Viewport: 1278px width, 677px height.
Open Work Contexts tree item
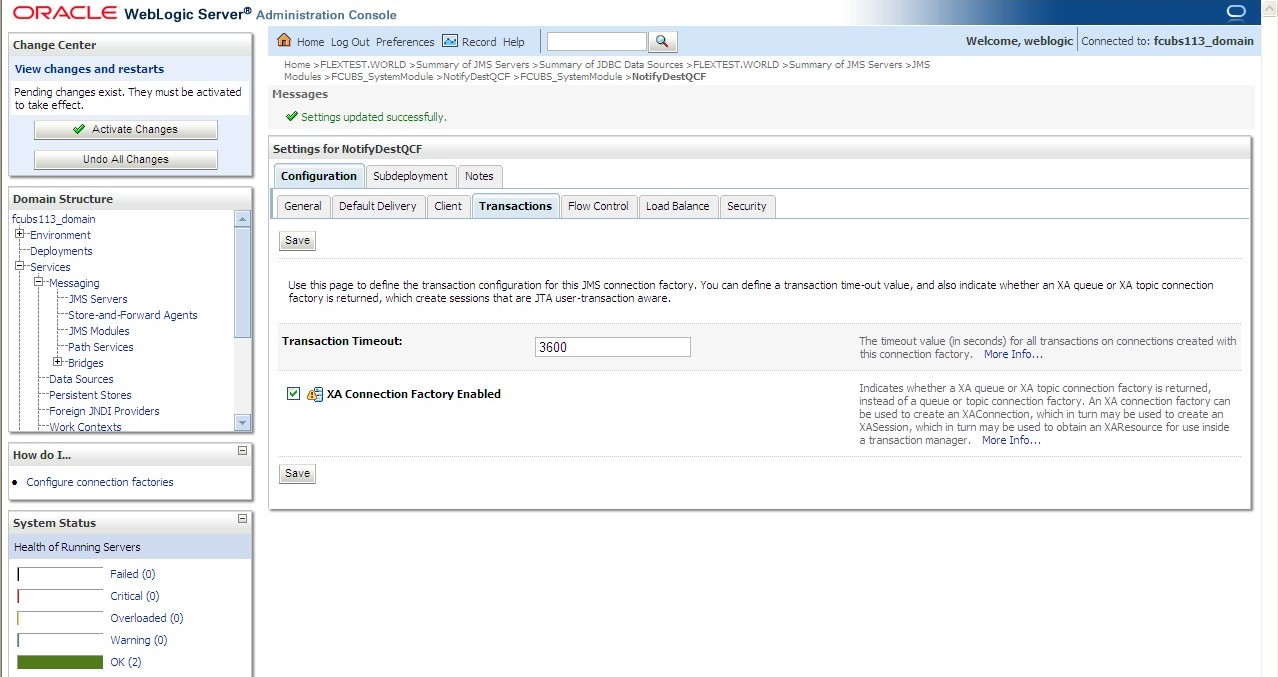85,427
